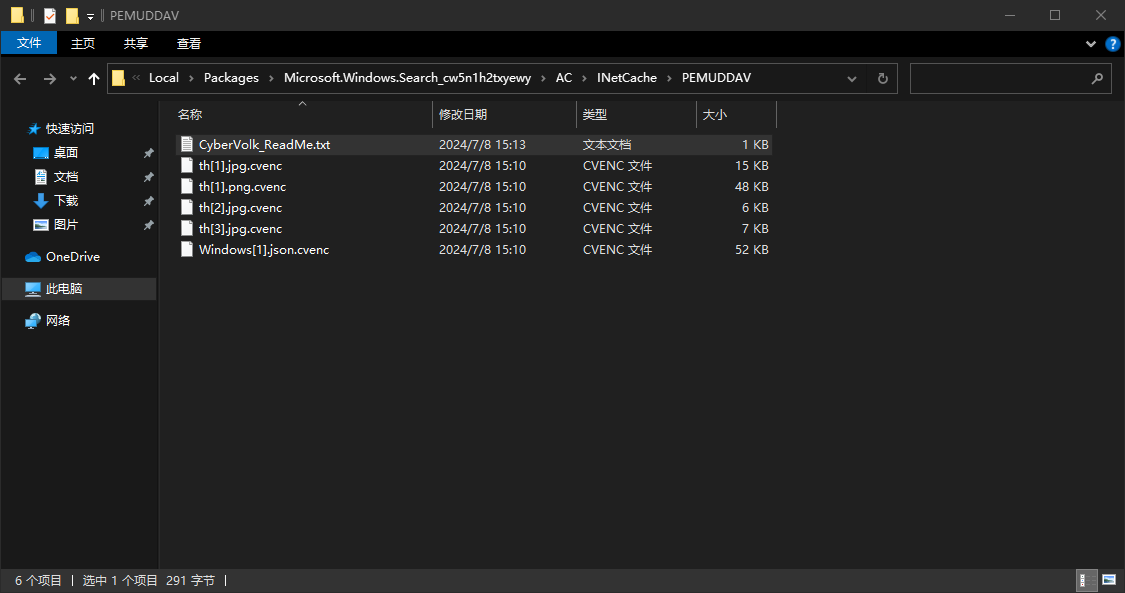Click the 文本文档 type cell
The image size is (1125, 593).
pyautogui.click(x=607, y=145)
